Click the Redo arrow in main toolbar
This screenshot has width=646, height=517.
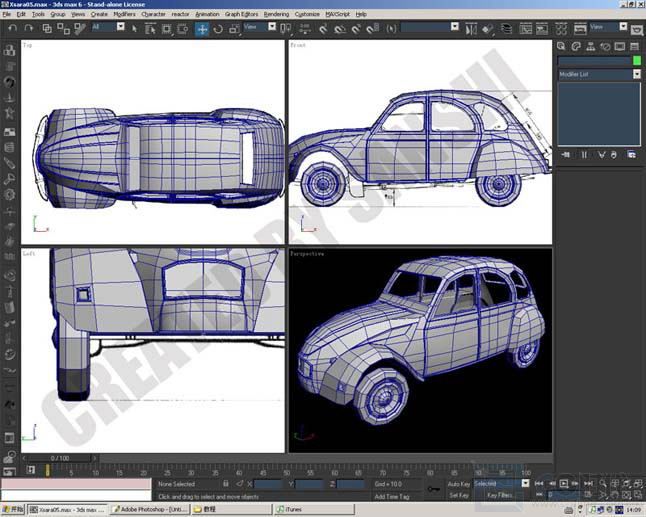pyautogui.click(x=28, y=28)
